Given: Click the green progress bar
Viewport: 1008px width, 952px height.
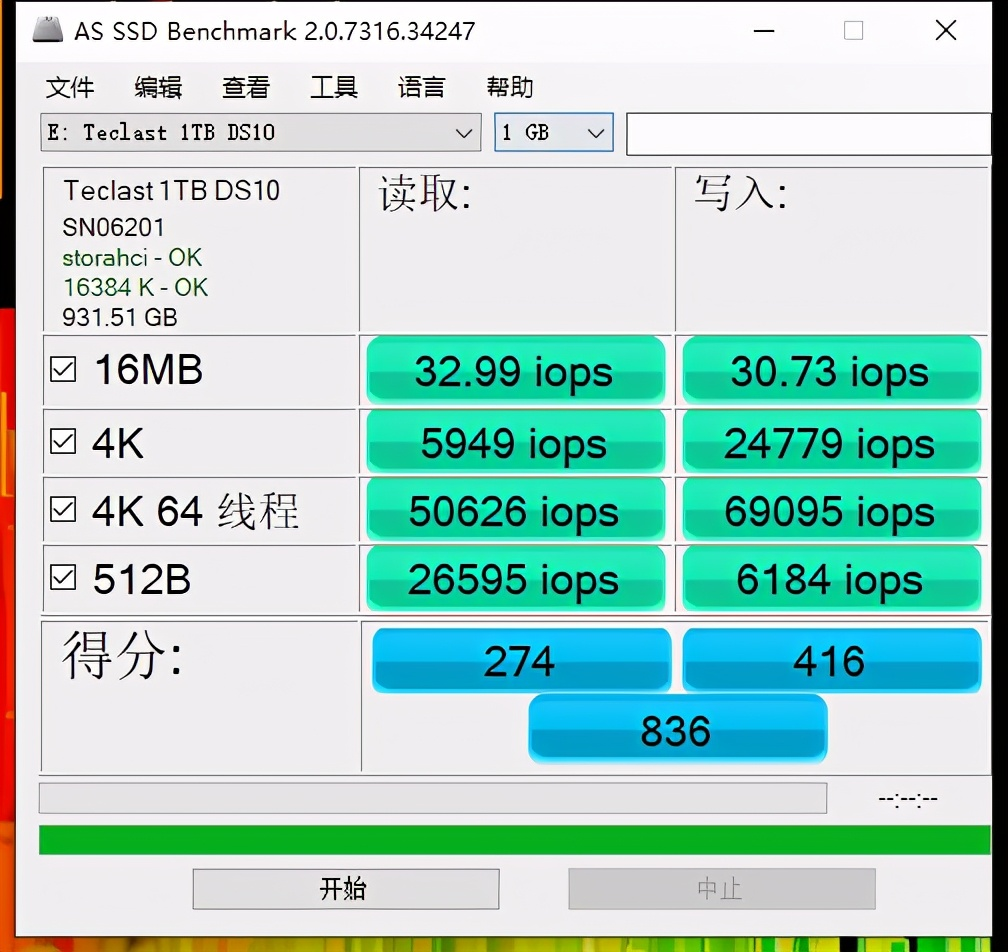Looking at the screenshot, I should point(514,840).
